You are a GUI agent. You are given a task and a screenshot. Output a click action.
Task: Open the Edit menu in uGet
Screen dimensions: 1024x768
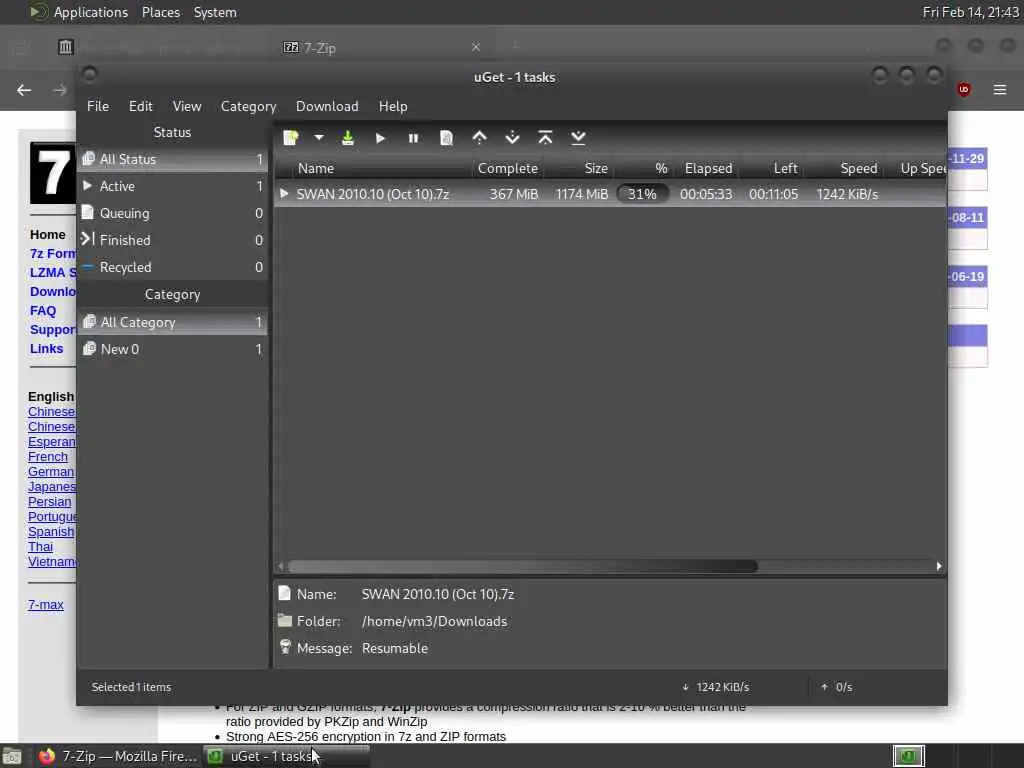[140, 106]
